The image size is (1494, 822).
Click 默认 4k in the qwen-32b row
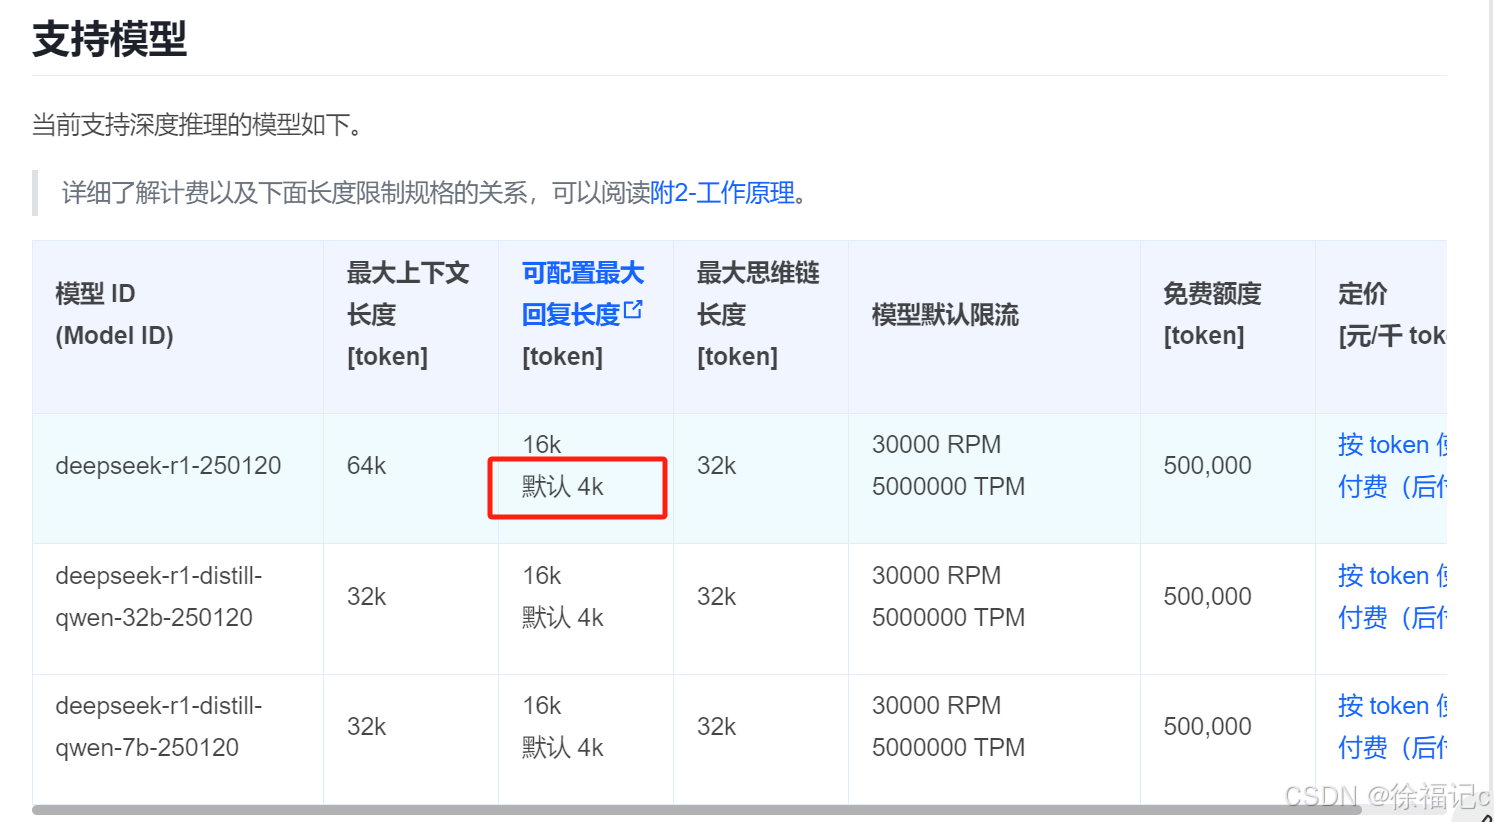click(x=562, y=617)
